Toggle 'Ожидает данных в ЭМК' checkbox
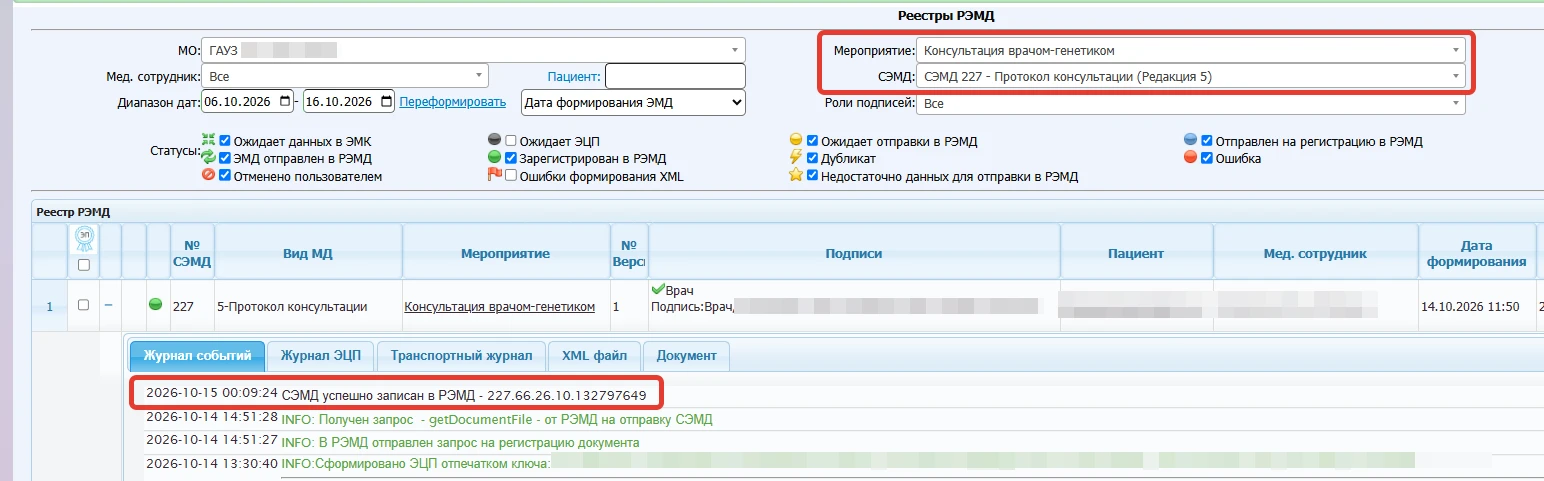 point(226,142)
